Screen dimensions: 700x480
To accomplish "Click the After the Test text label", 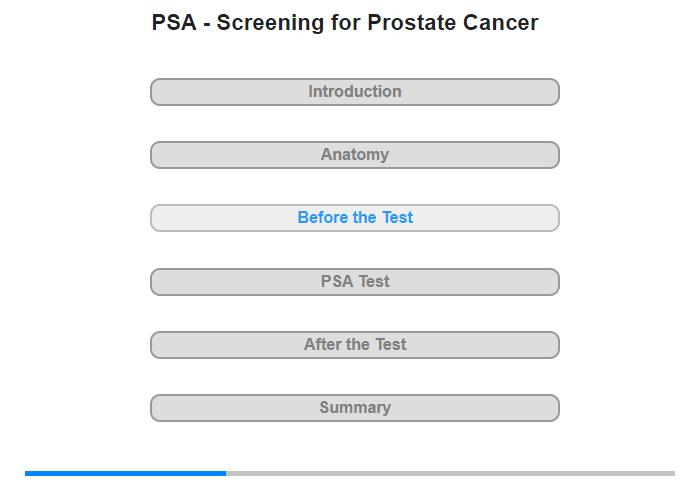I will (x=355, y=344).
